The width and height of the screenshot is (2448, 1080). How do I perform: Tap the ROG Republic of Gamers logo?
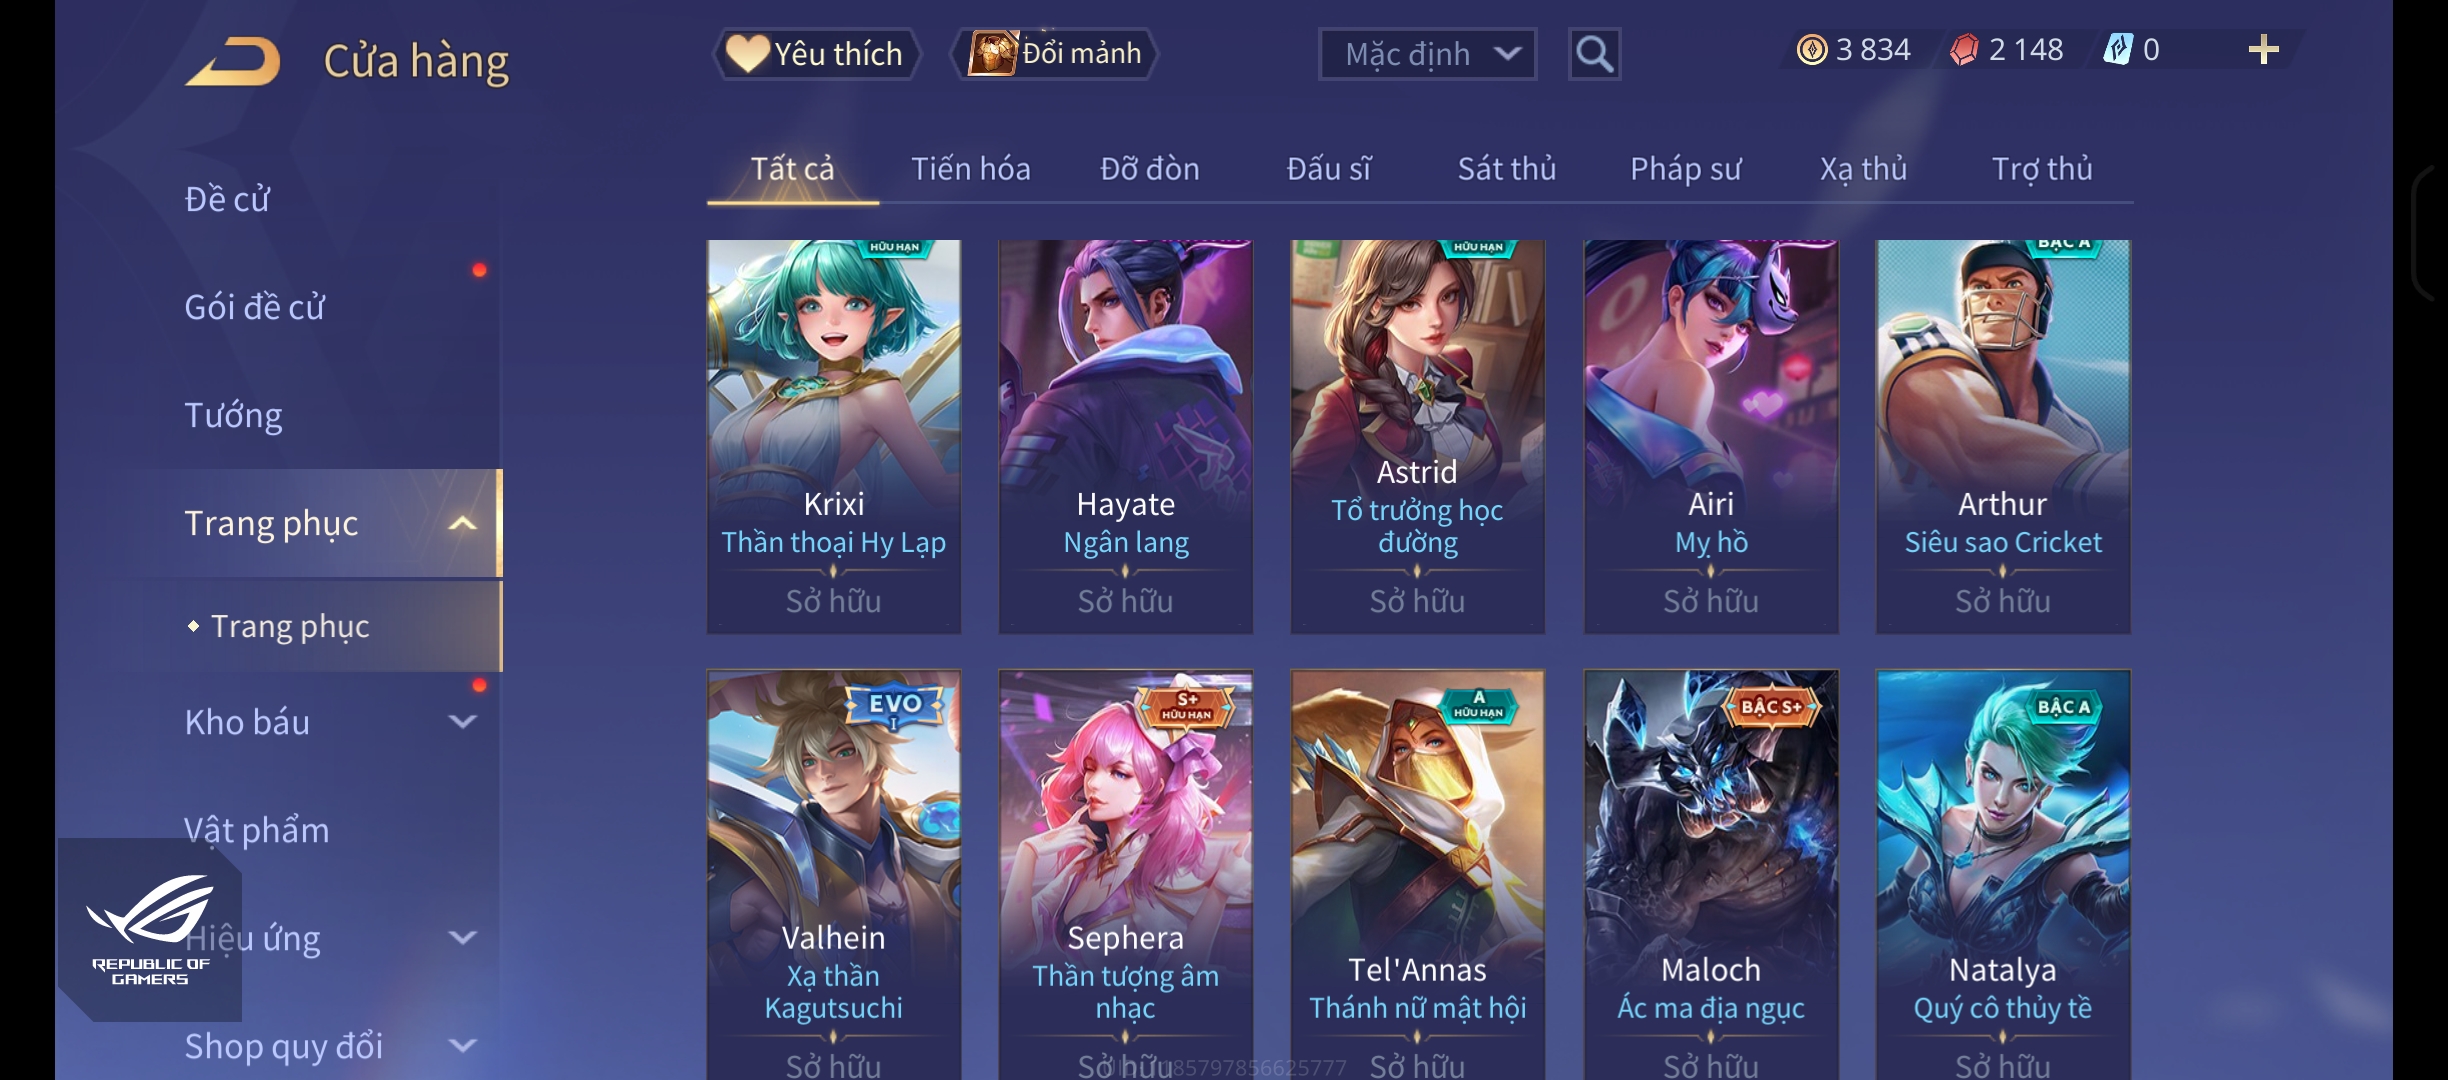pyautogui.click(x=150, y=929)
